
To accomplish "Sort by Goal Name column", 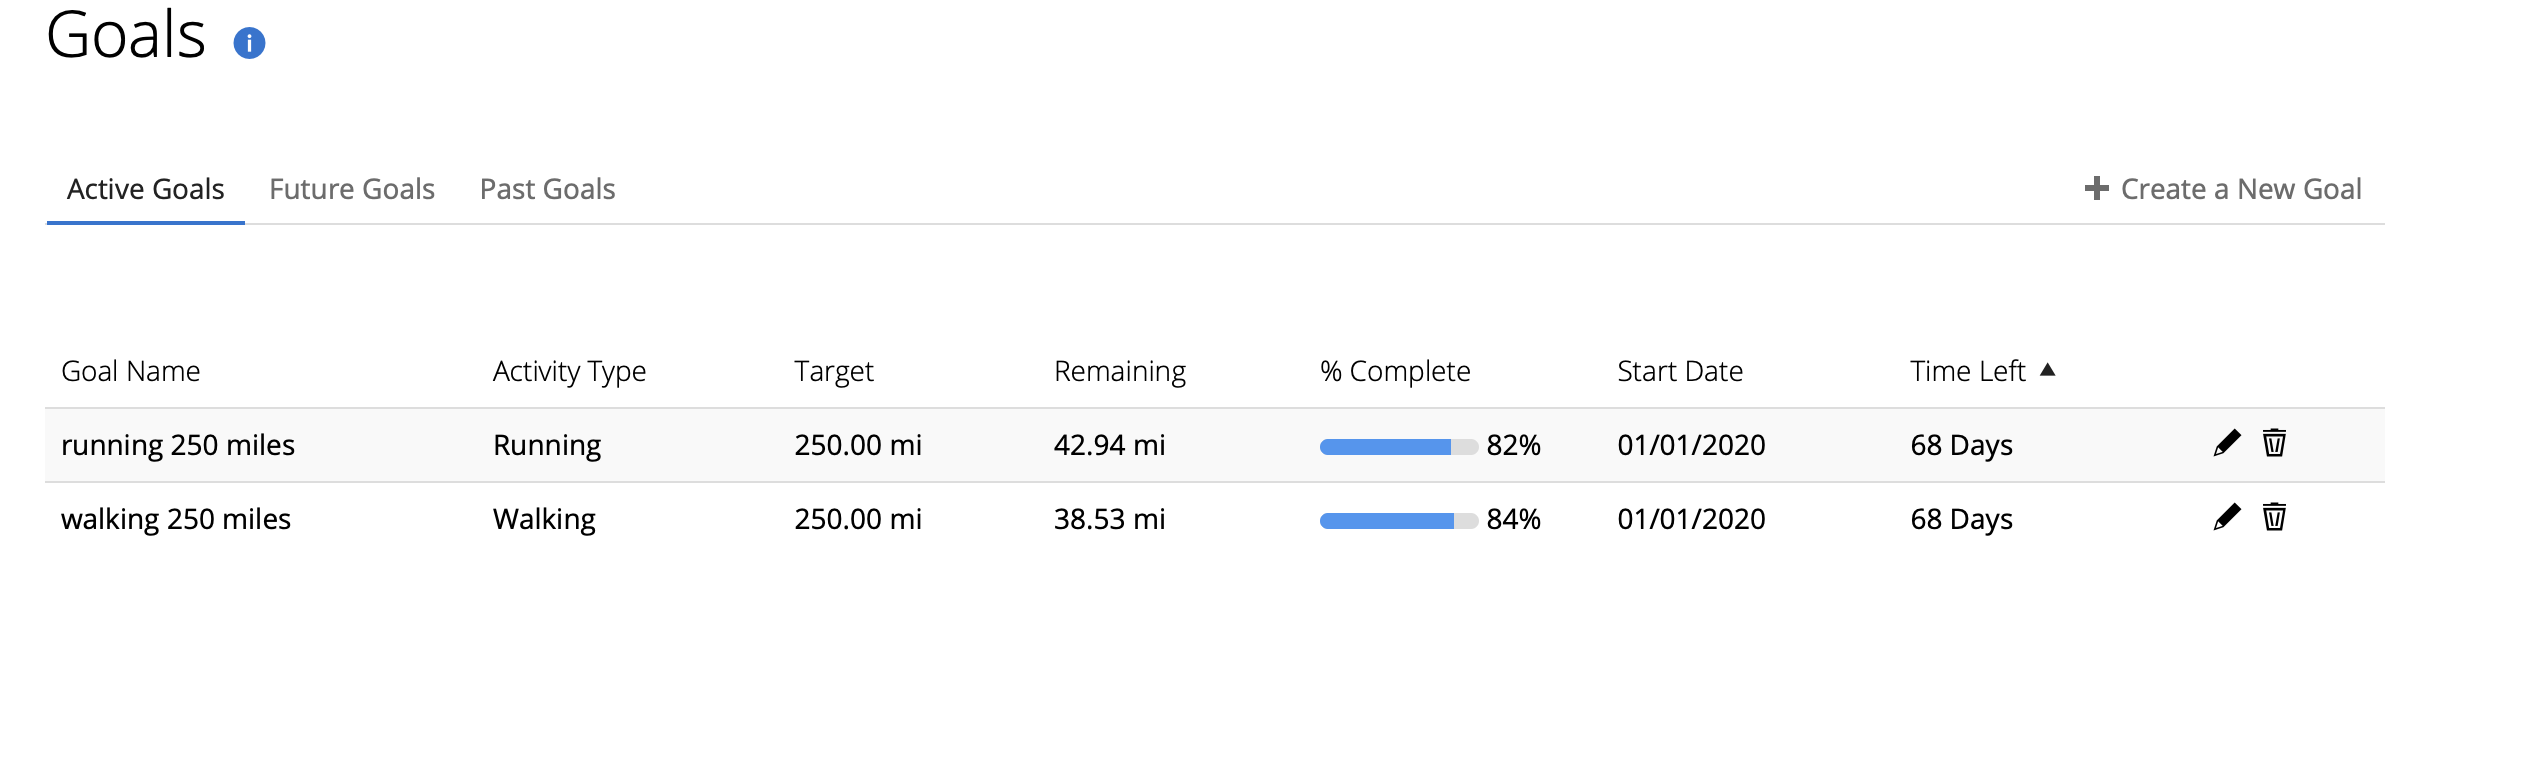I will click(131, 371).
